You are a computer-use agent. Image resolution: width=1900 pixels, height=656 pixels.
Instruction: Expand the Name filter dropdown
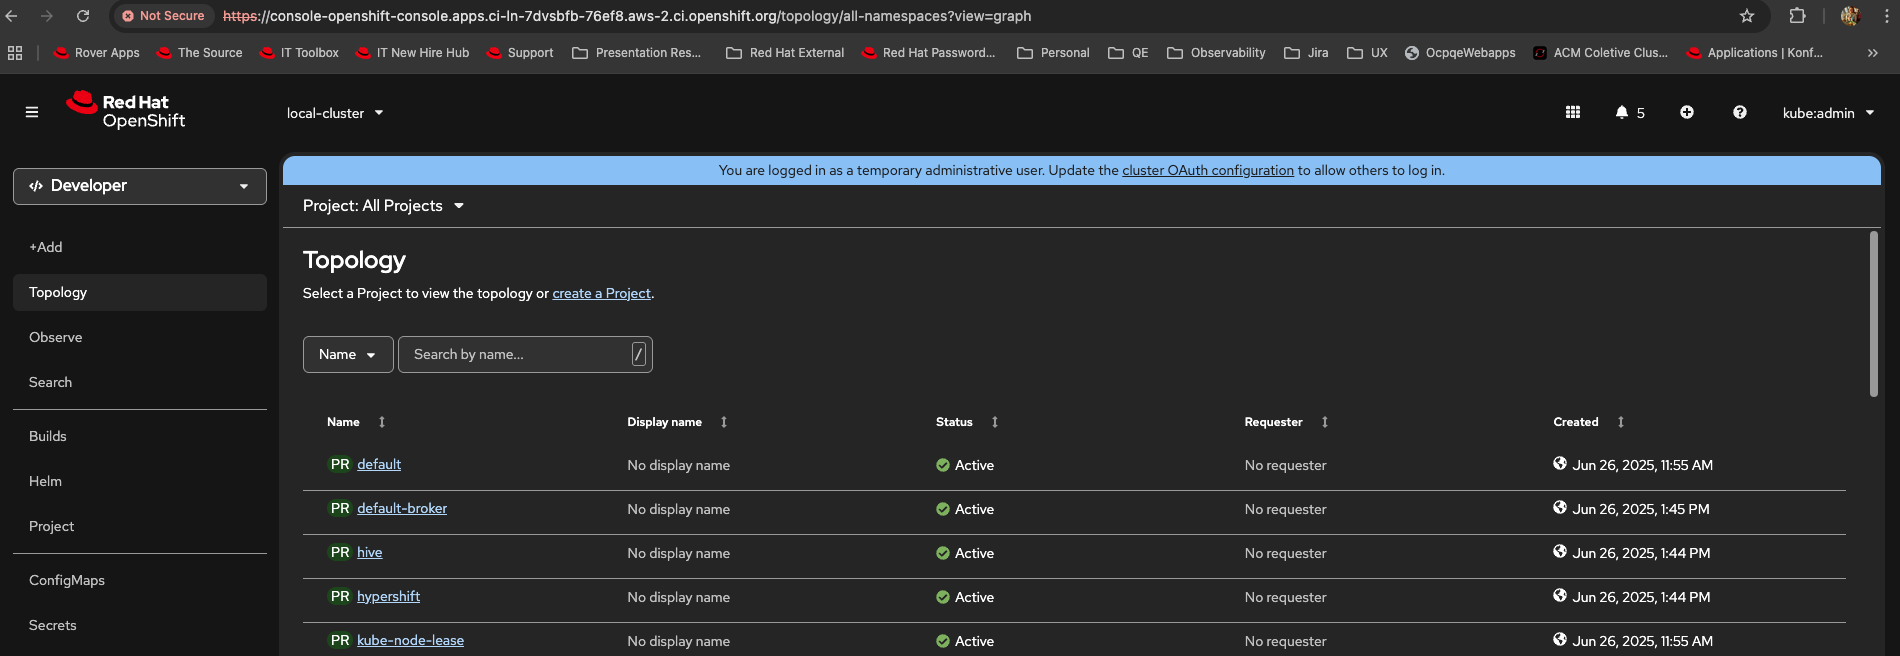[x=347, y=355]
